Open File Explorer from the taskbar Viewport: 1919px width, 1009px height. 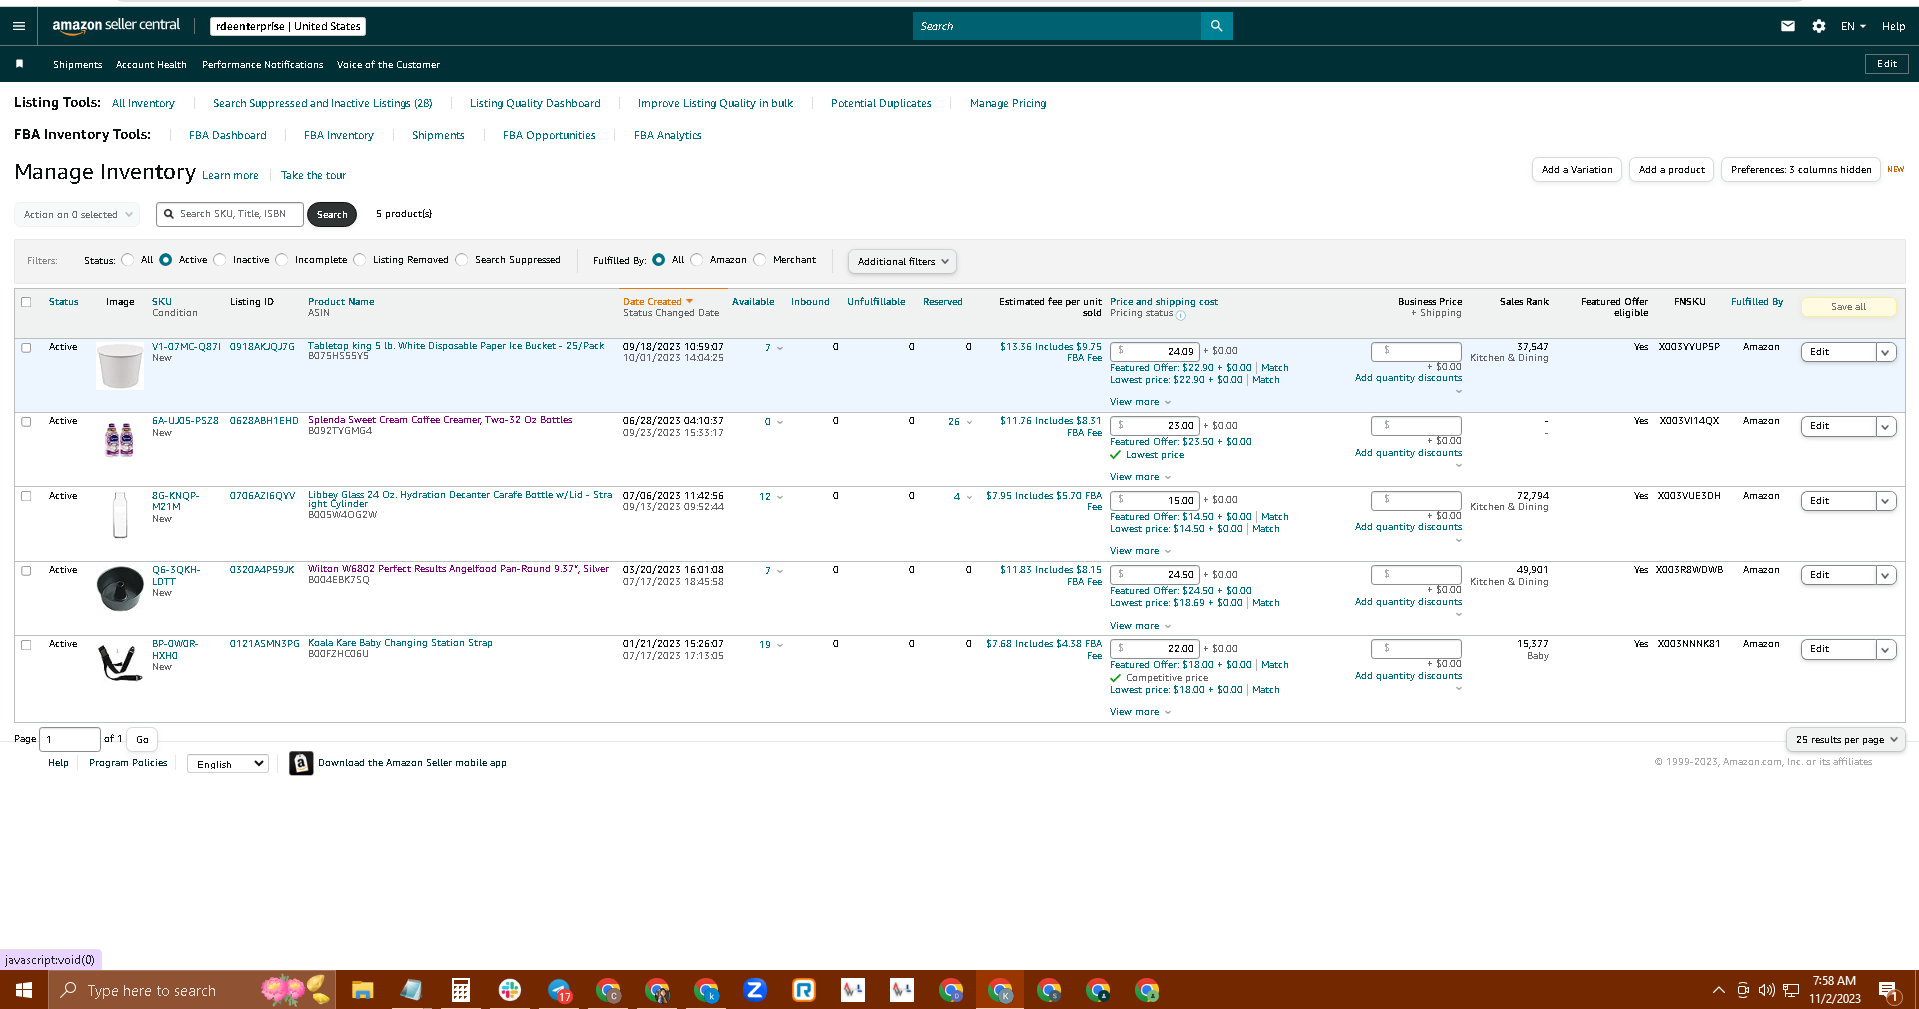362,990
